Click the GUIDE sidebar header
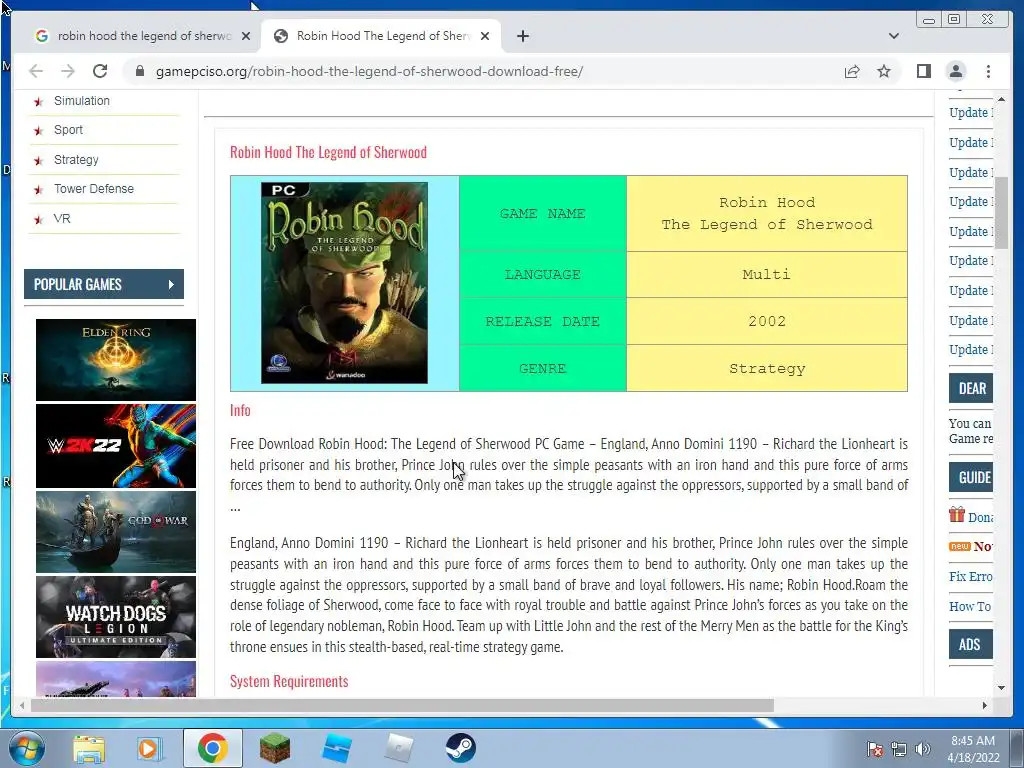 [x=971, y=477]
